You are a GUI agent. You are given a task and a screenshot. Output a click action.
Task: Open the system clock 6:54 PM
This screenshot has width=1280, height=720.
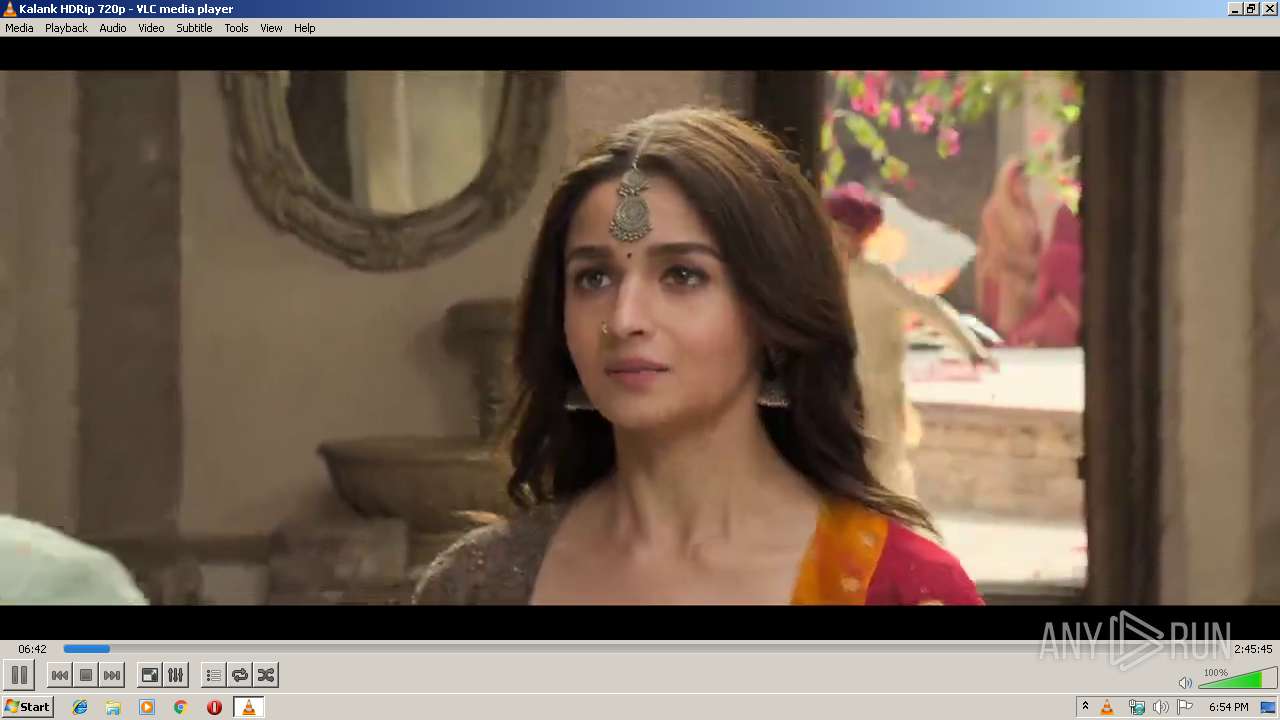[x=1228, y=707]
